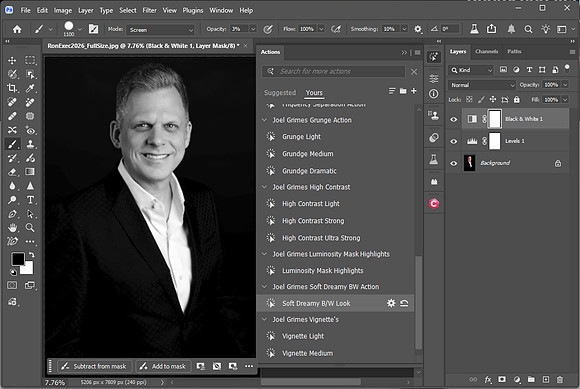This screenshot has width=580, height=389.
Task: Hide the Background layer
Action: [453, 163]
